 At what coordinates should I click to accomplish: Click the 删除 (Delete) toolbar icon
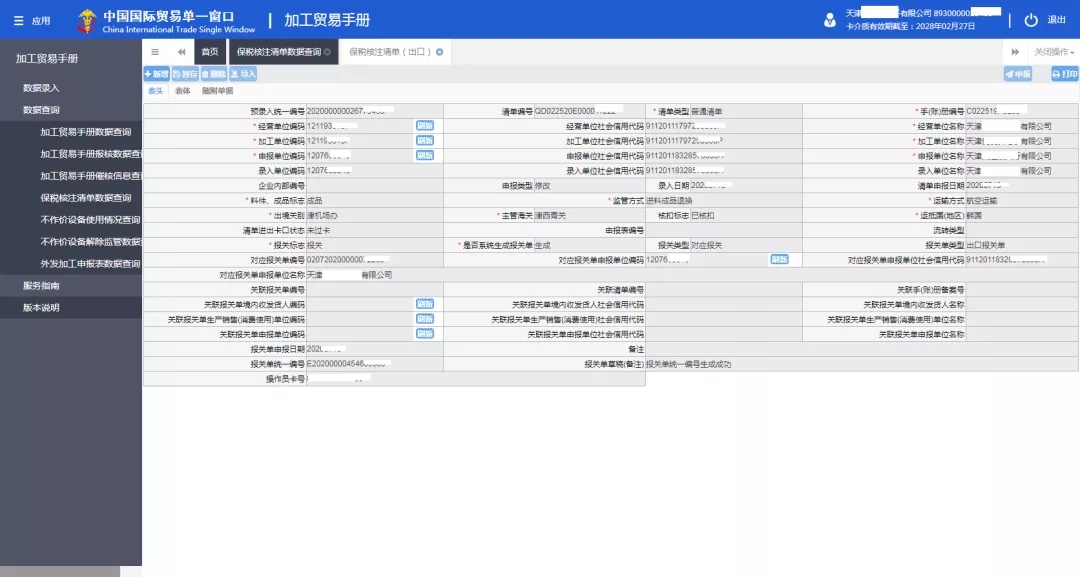[x=215, y=73]
